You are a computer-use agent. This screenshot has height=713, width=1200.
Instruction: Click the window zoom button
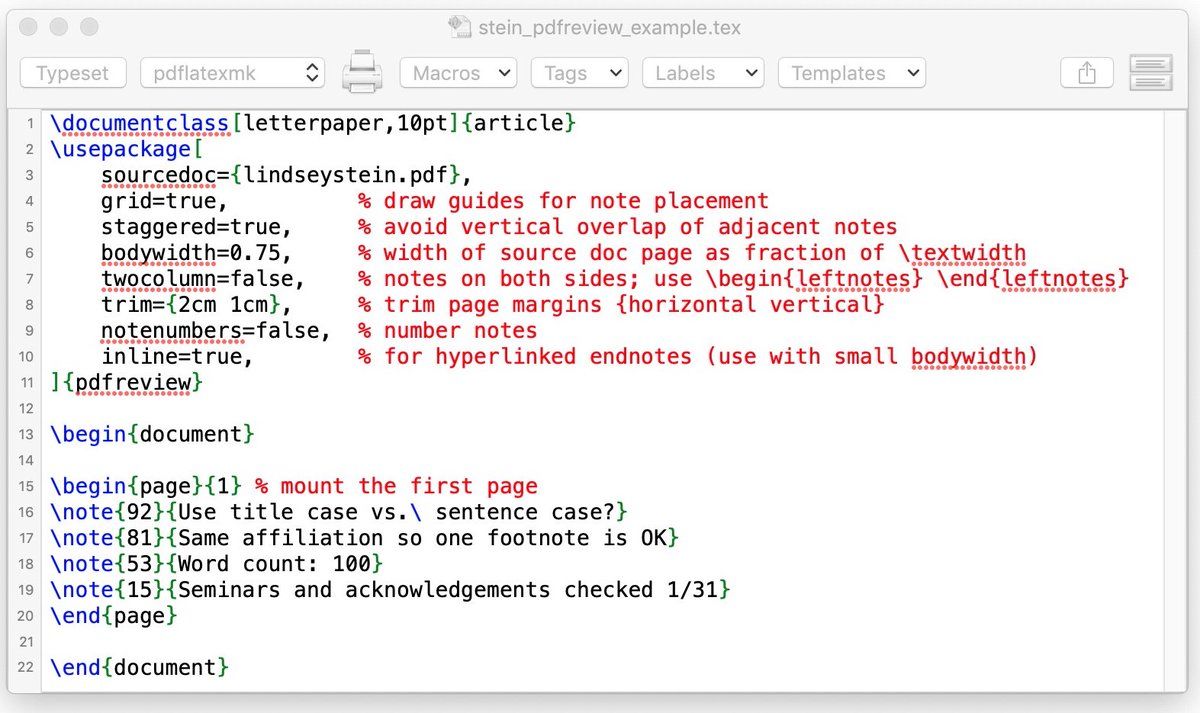(x=89, y=27)
